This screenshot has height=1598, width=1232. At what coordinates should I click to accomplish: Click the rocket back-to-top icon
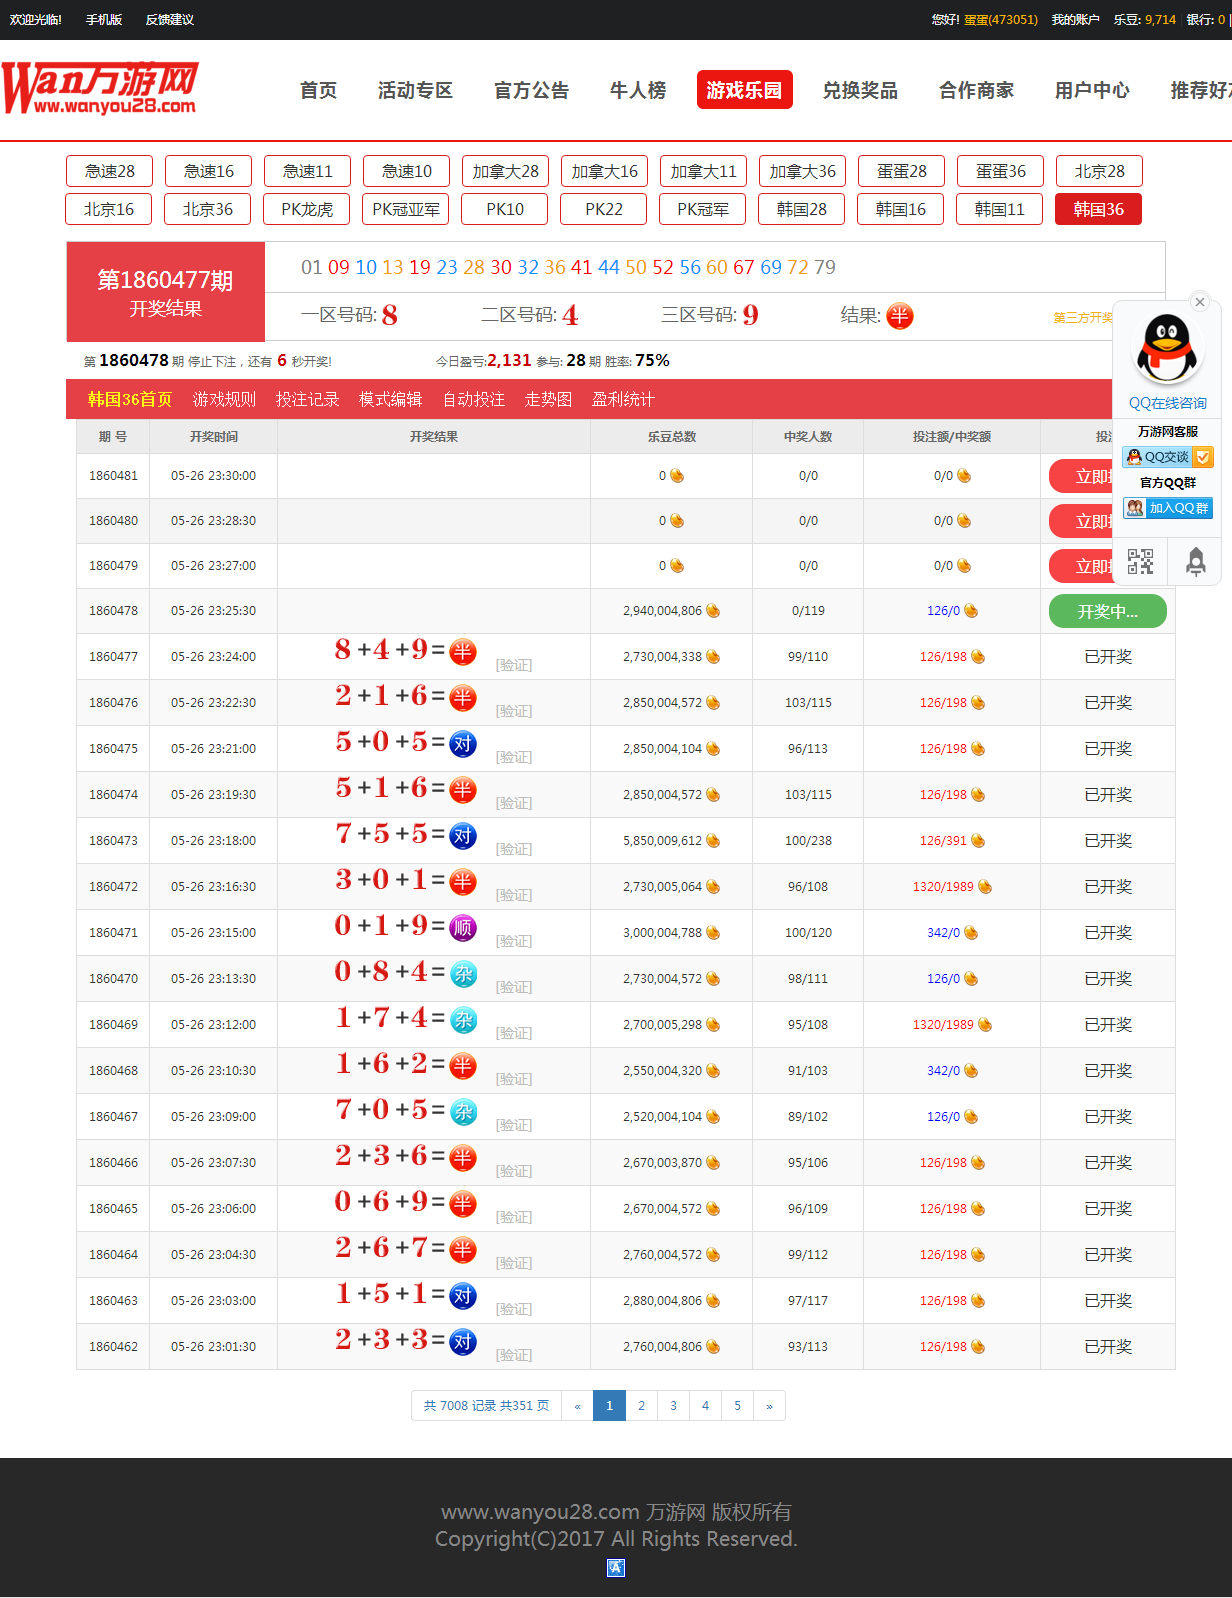(1195, 561)
